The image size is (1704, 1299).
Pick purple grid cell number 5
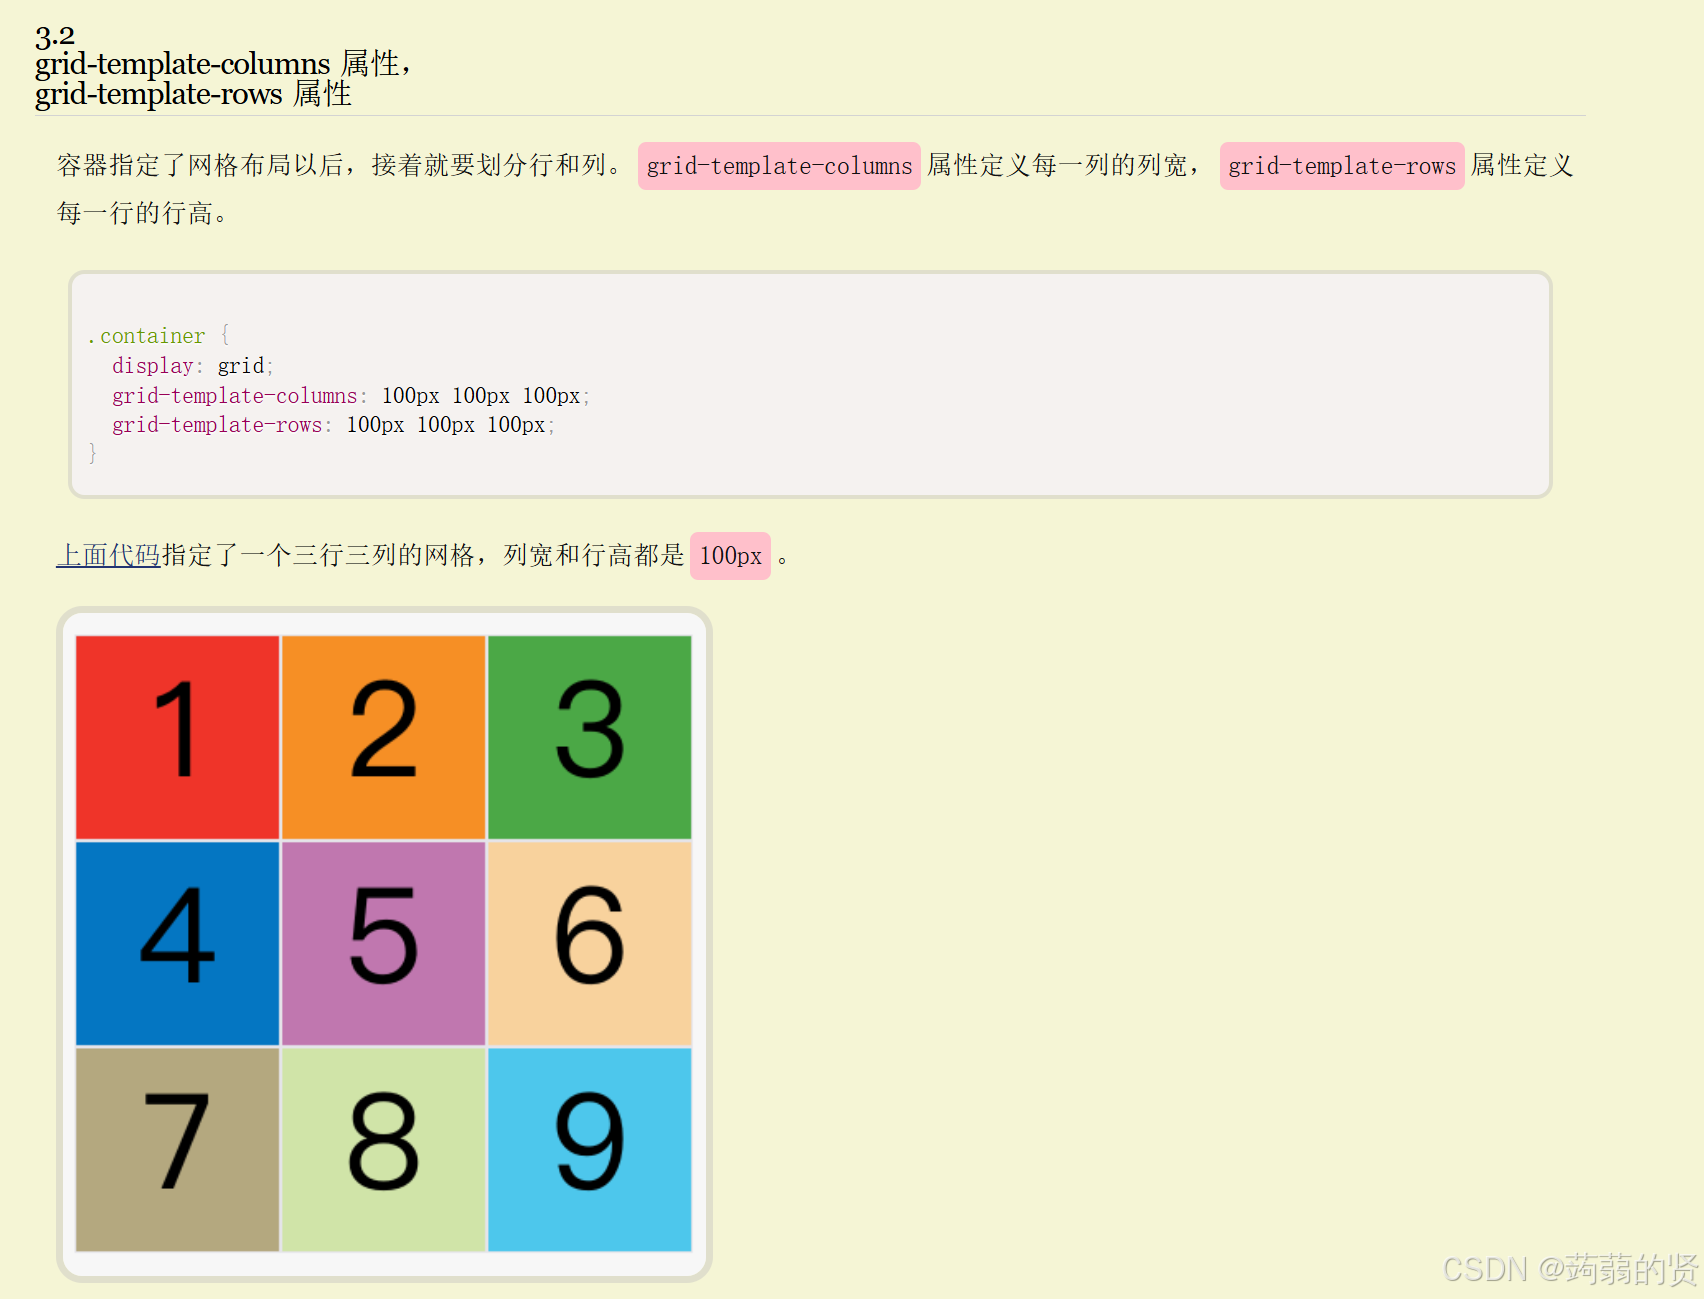coord(384,943)
